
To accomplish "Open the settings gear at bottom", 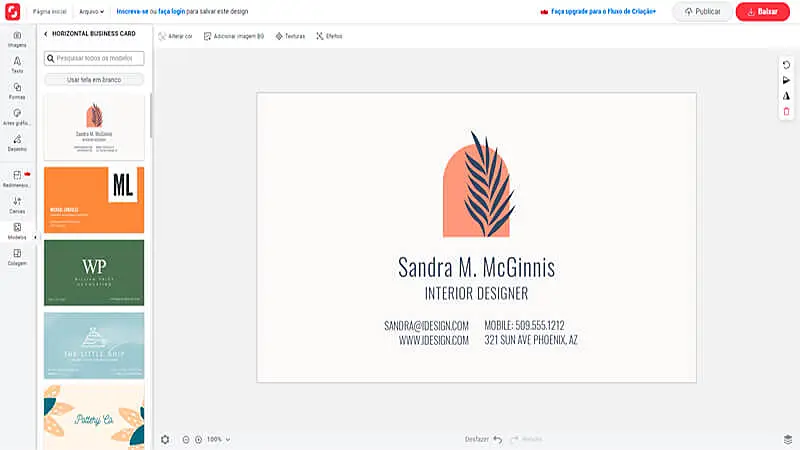I will click(165, 439).
